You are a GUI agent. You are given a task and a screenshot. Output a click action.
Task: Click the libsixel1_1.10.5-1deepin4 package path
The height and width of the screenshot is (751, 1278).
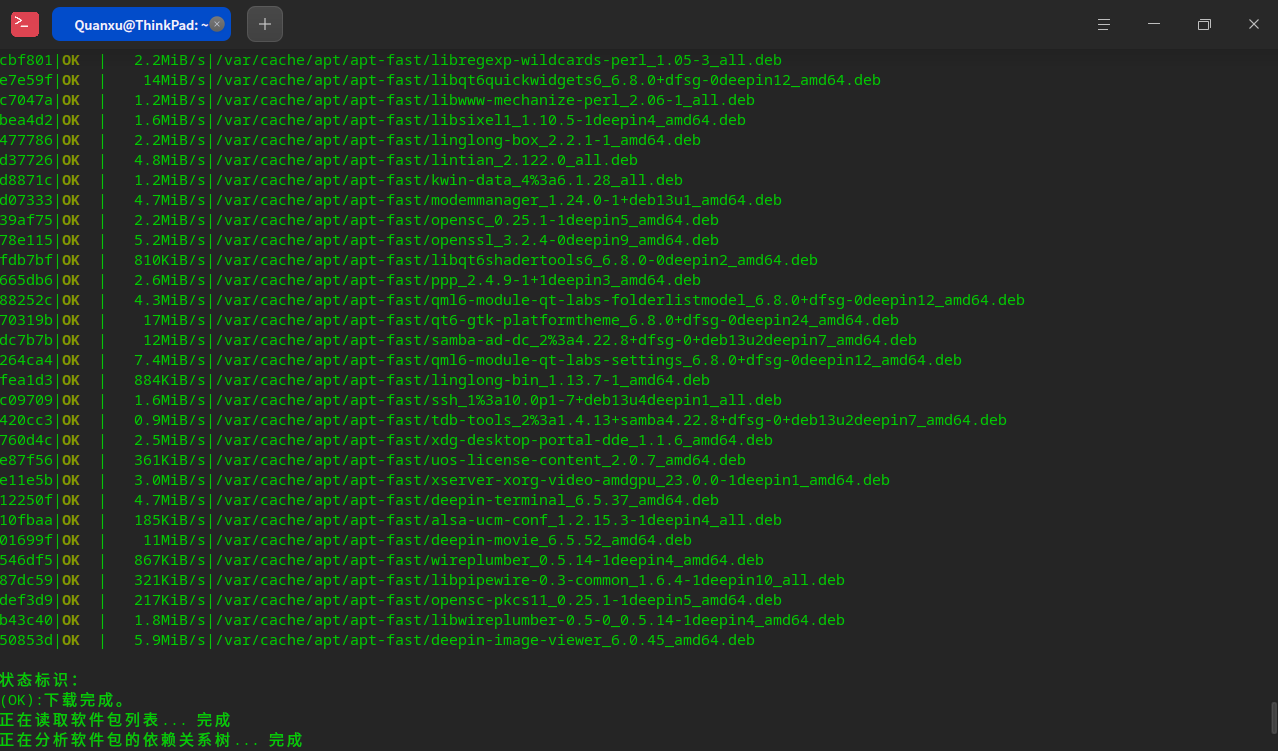pos(481,120)
